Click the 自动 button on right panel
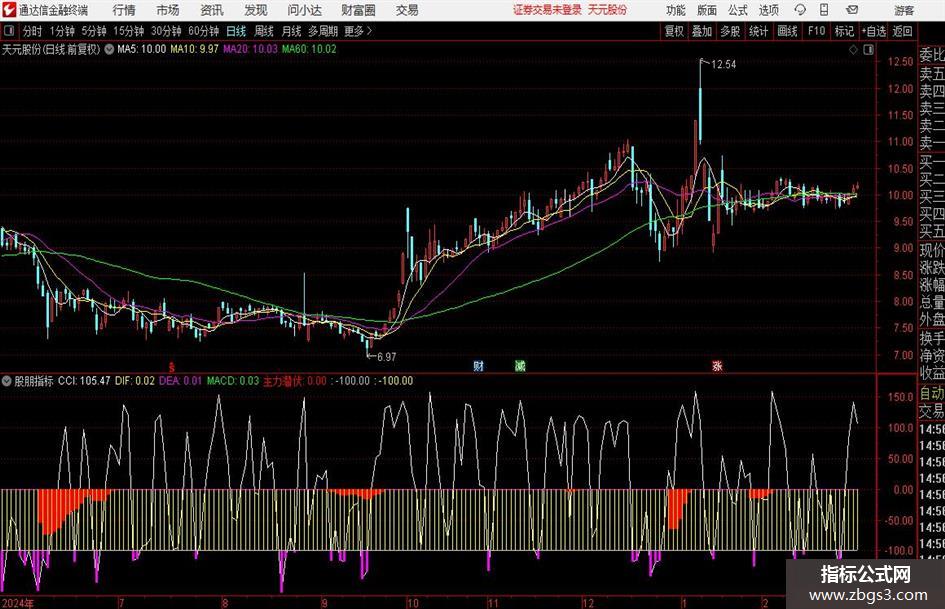945x609 pixels. click(932, 393)
